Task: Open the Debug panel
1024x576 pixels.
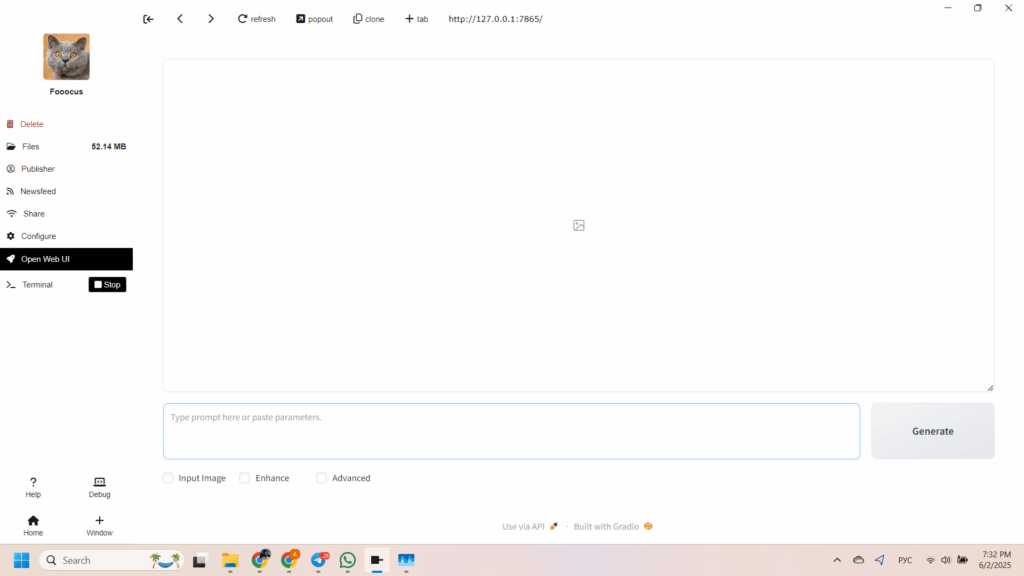Action: click(99, 487)
